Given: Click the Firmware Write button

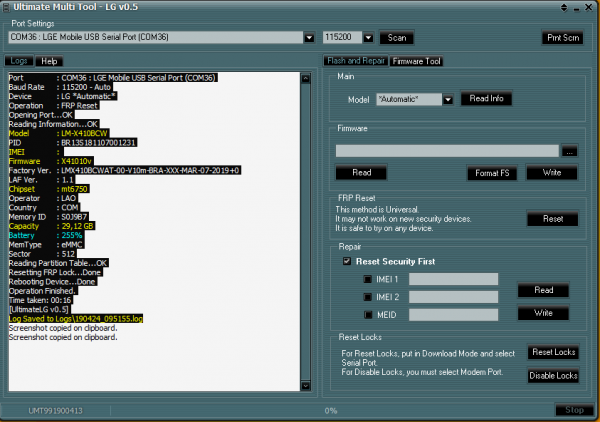Looking at the screenshot, I should (x=552, y=173).
